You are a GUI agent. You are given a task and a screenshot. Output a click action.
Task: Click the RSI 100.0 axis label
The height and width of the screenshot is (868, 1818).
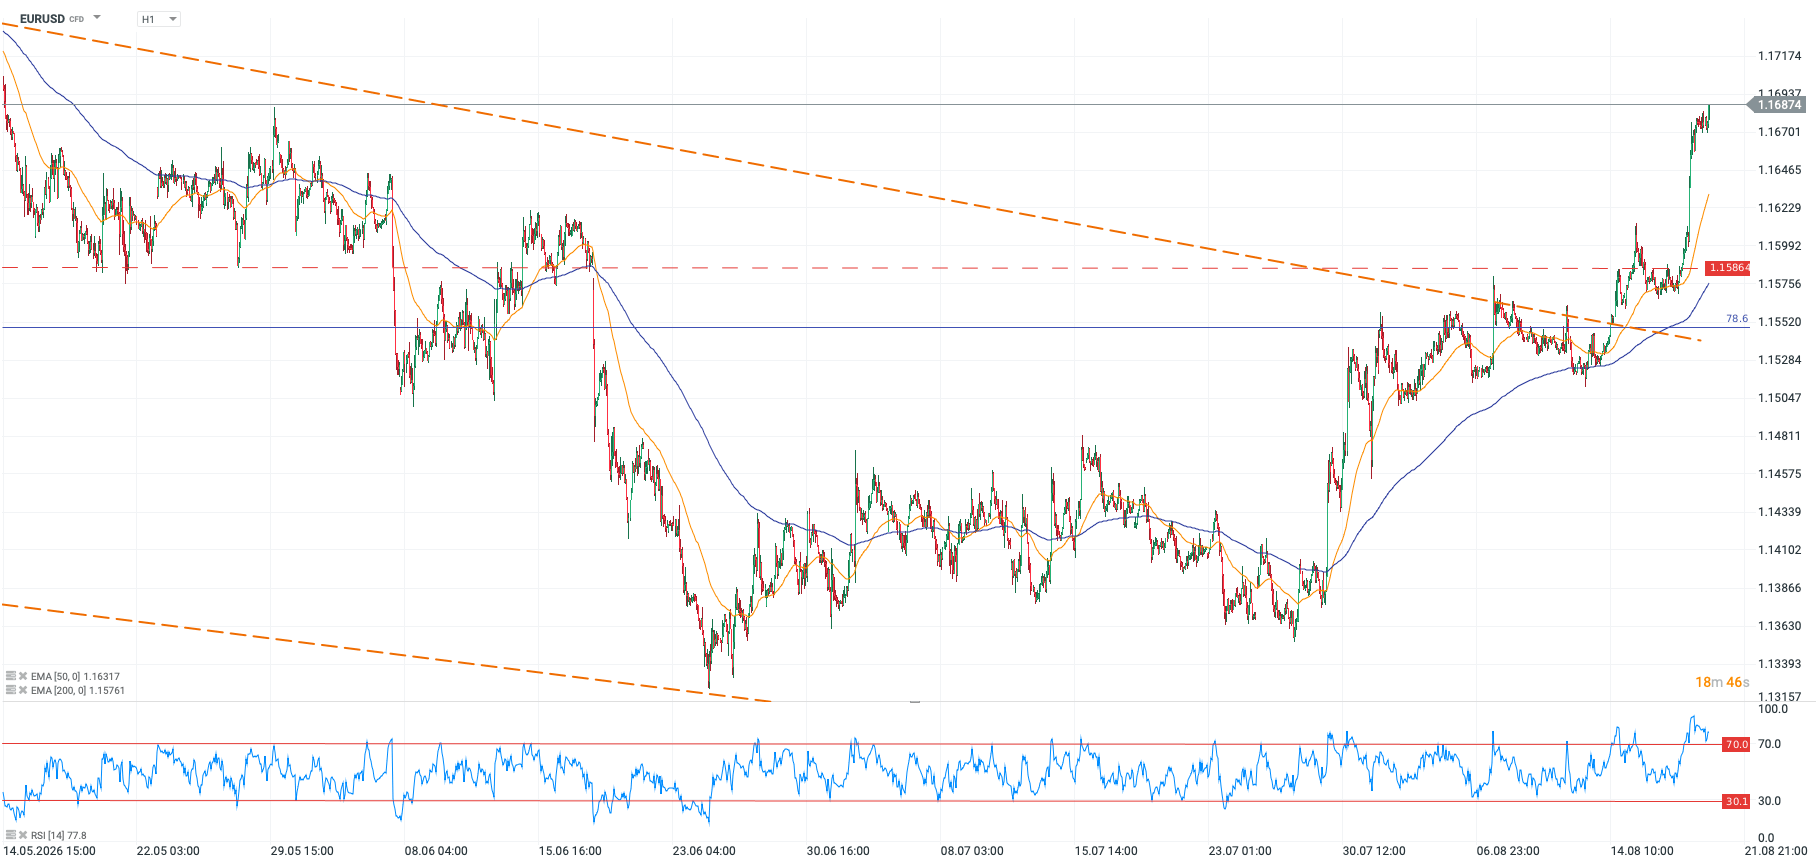(1773, 709)
